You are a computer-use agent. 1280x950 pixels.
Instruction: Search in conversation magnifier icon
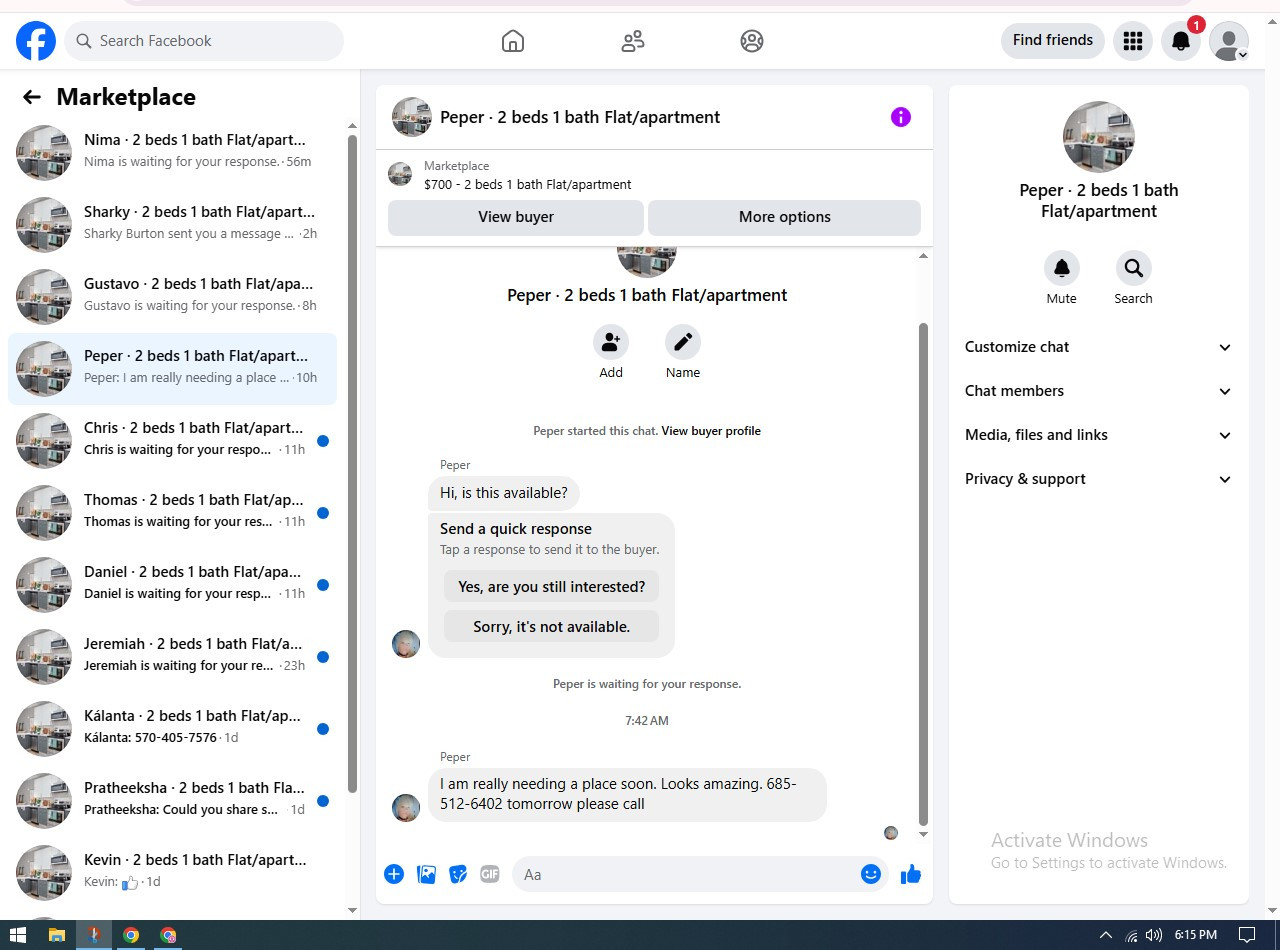click(x=1134, y=268)
